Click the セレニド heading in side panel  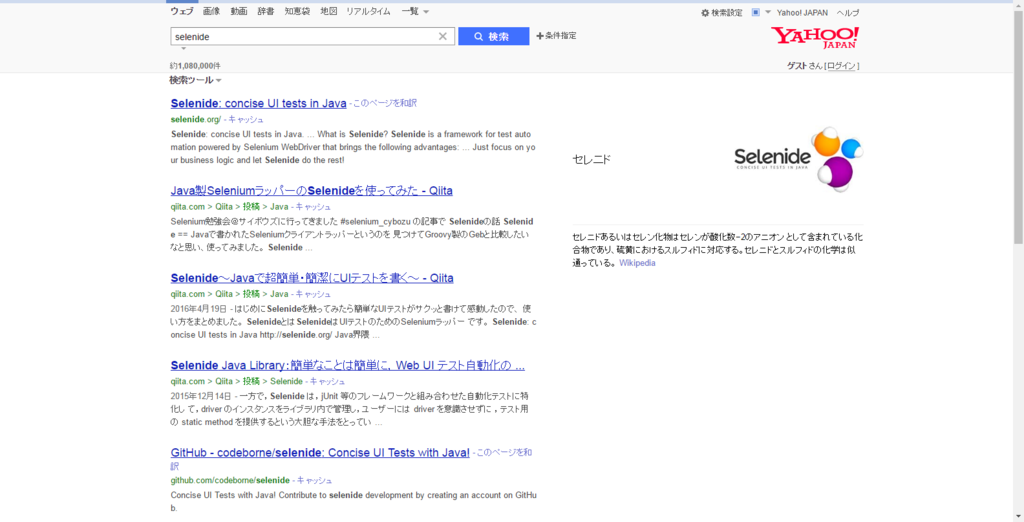tap(591, 159)
